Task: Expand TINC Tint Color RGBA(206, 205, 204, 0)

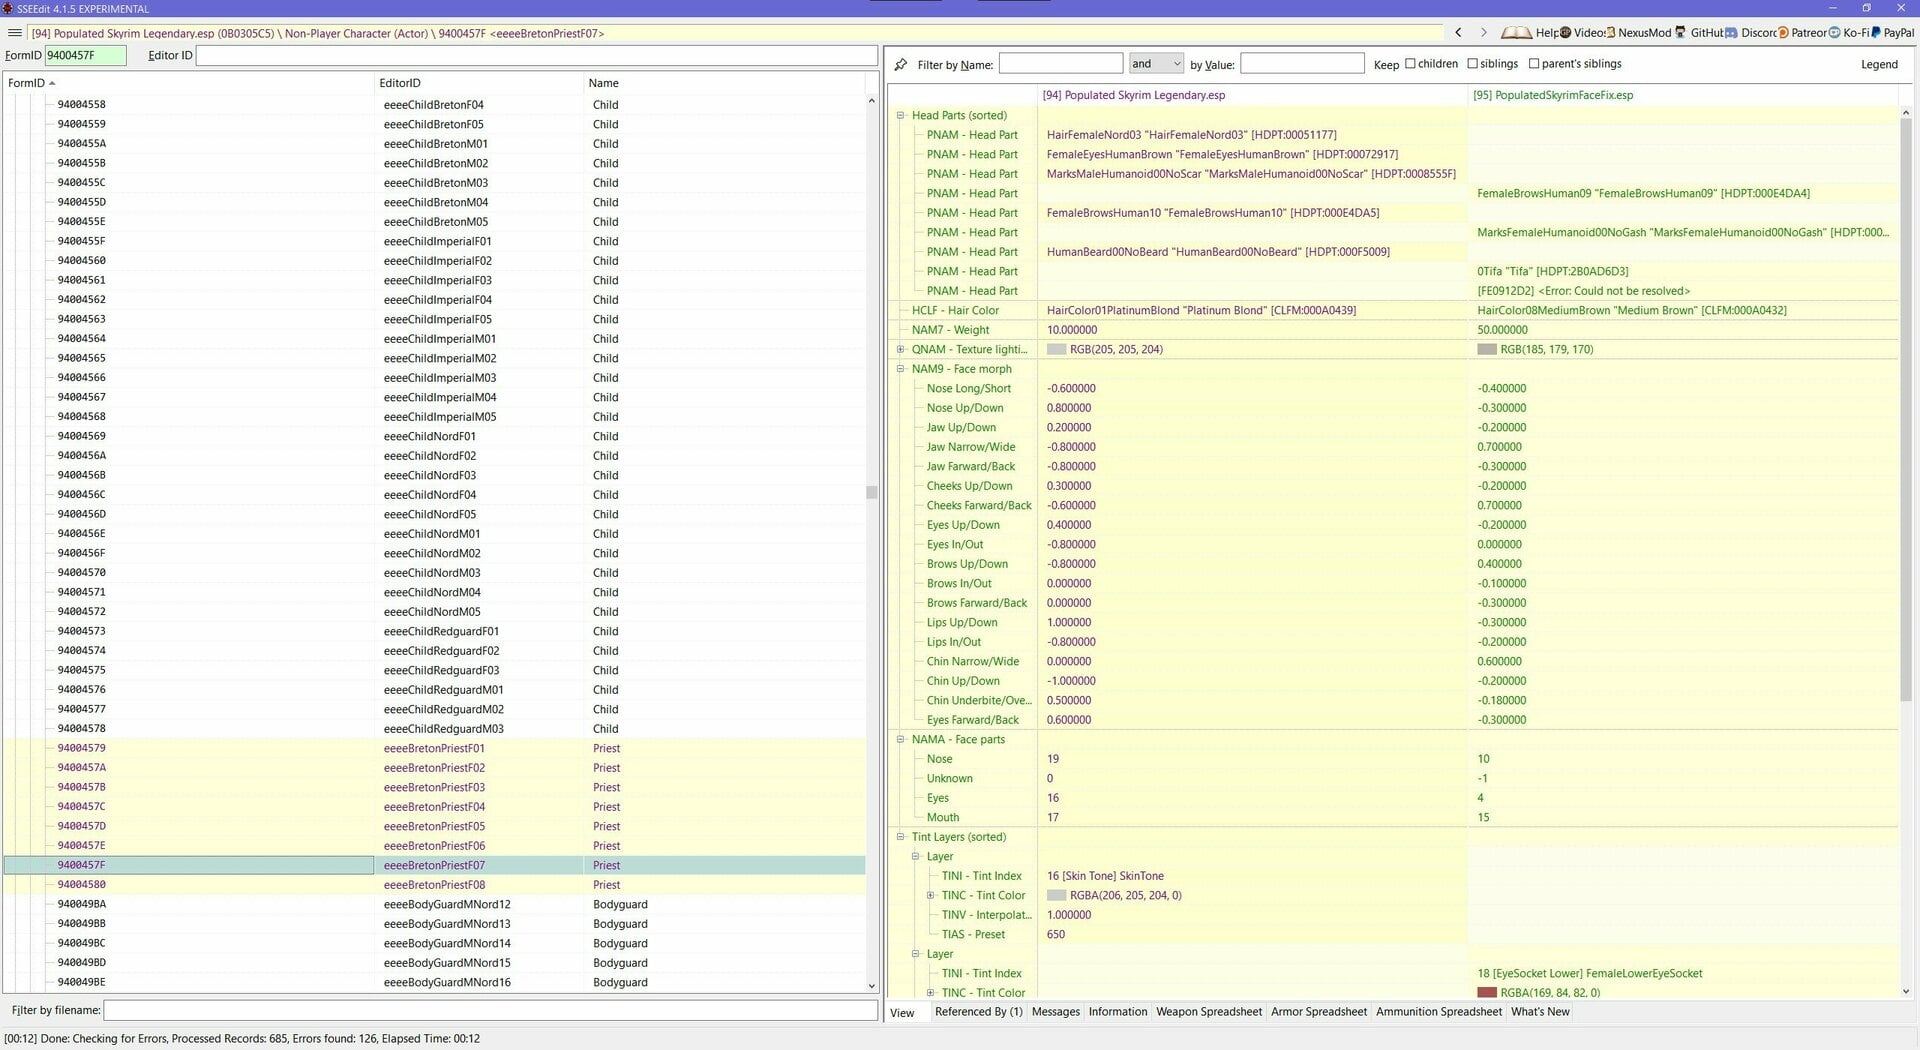Action: [930, 896]
